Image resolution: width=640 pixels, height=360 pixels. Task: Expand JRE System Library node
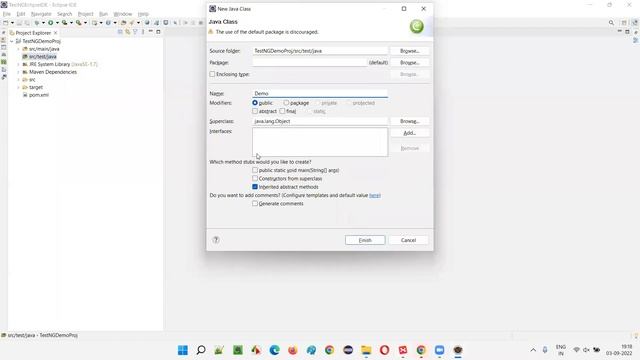pos(18,64)
